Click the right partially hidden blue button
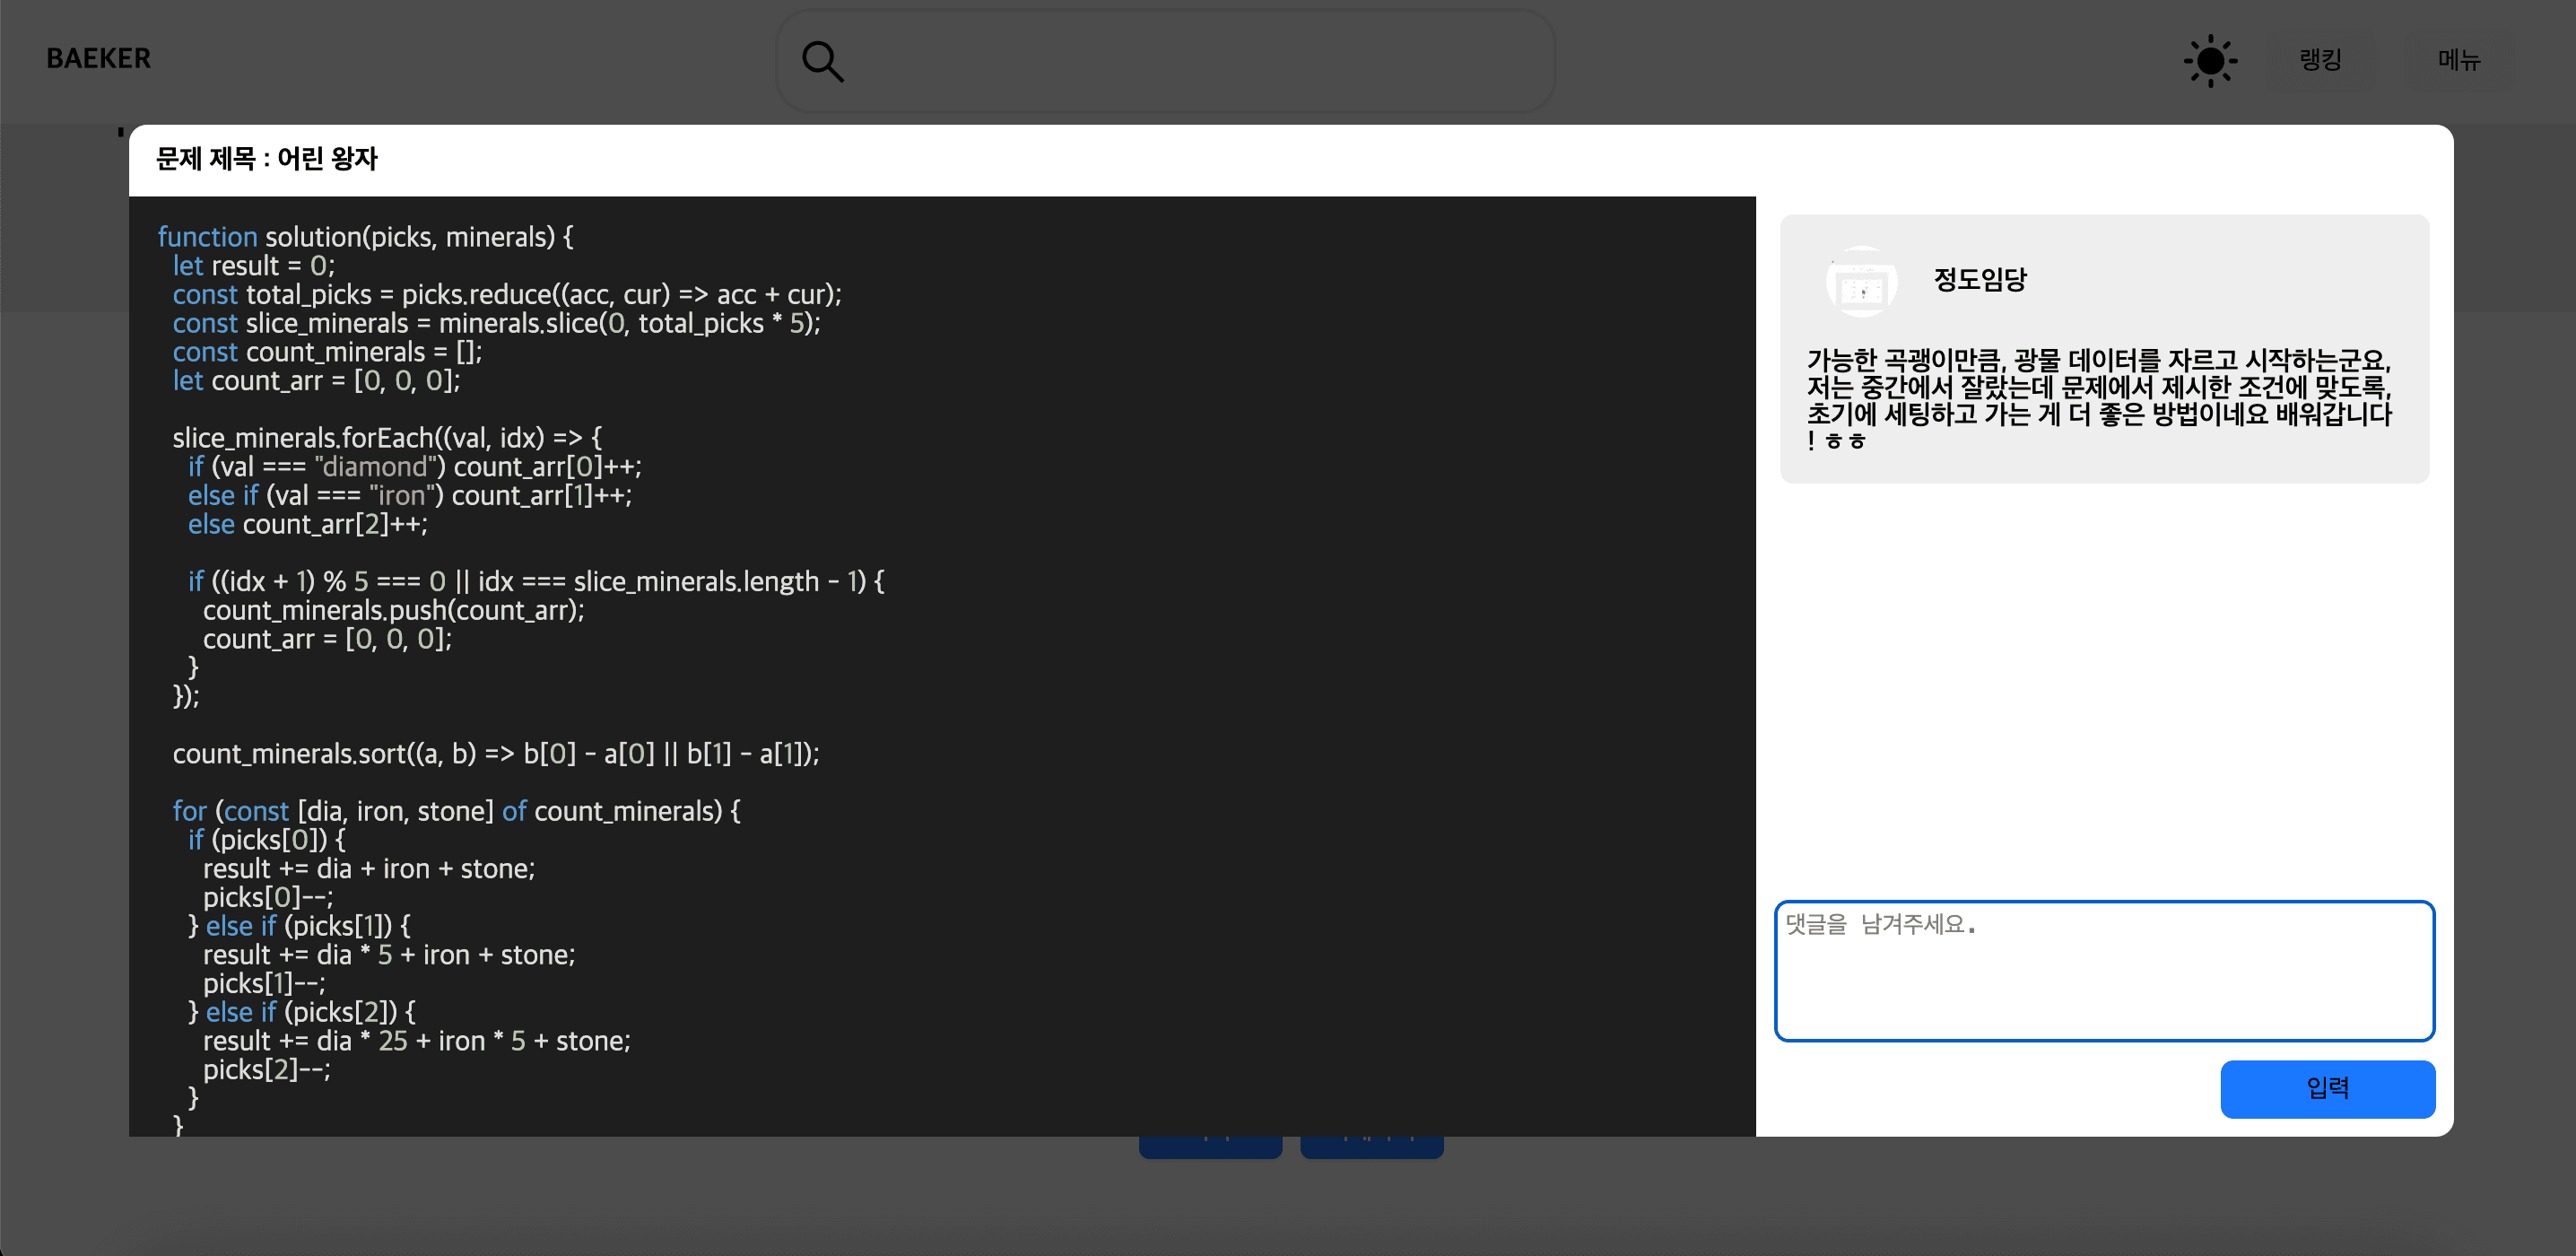This screenshot has height=1256, width=2576. click(1371, 1147)
